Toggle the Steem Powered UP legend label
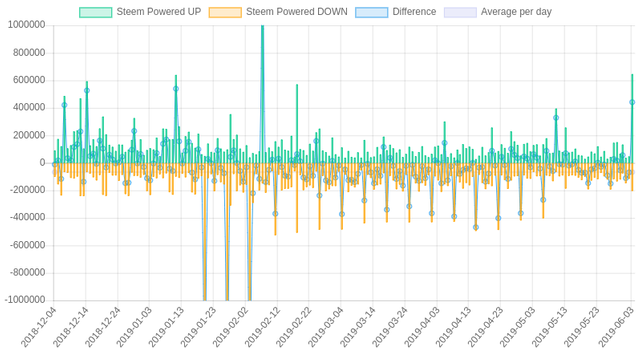The image size is (640, 361). (x=159, y=12)
